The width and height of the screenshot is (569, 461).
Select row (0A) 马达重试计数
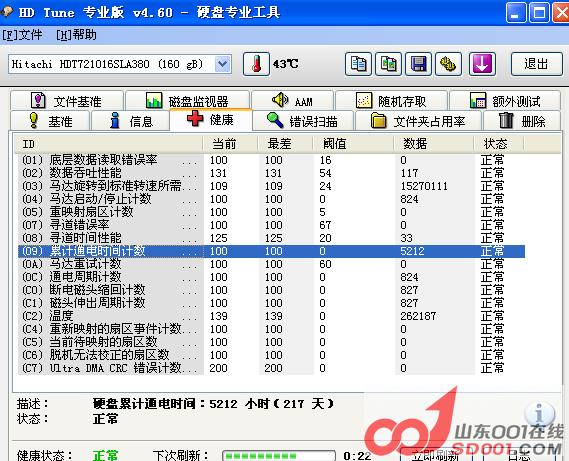point(271,264)
